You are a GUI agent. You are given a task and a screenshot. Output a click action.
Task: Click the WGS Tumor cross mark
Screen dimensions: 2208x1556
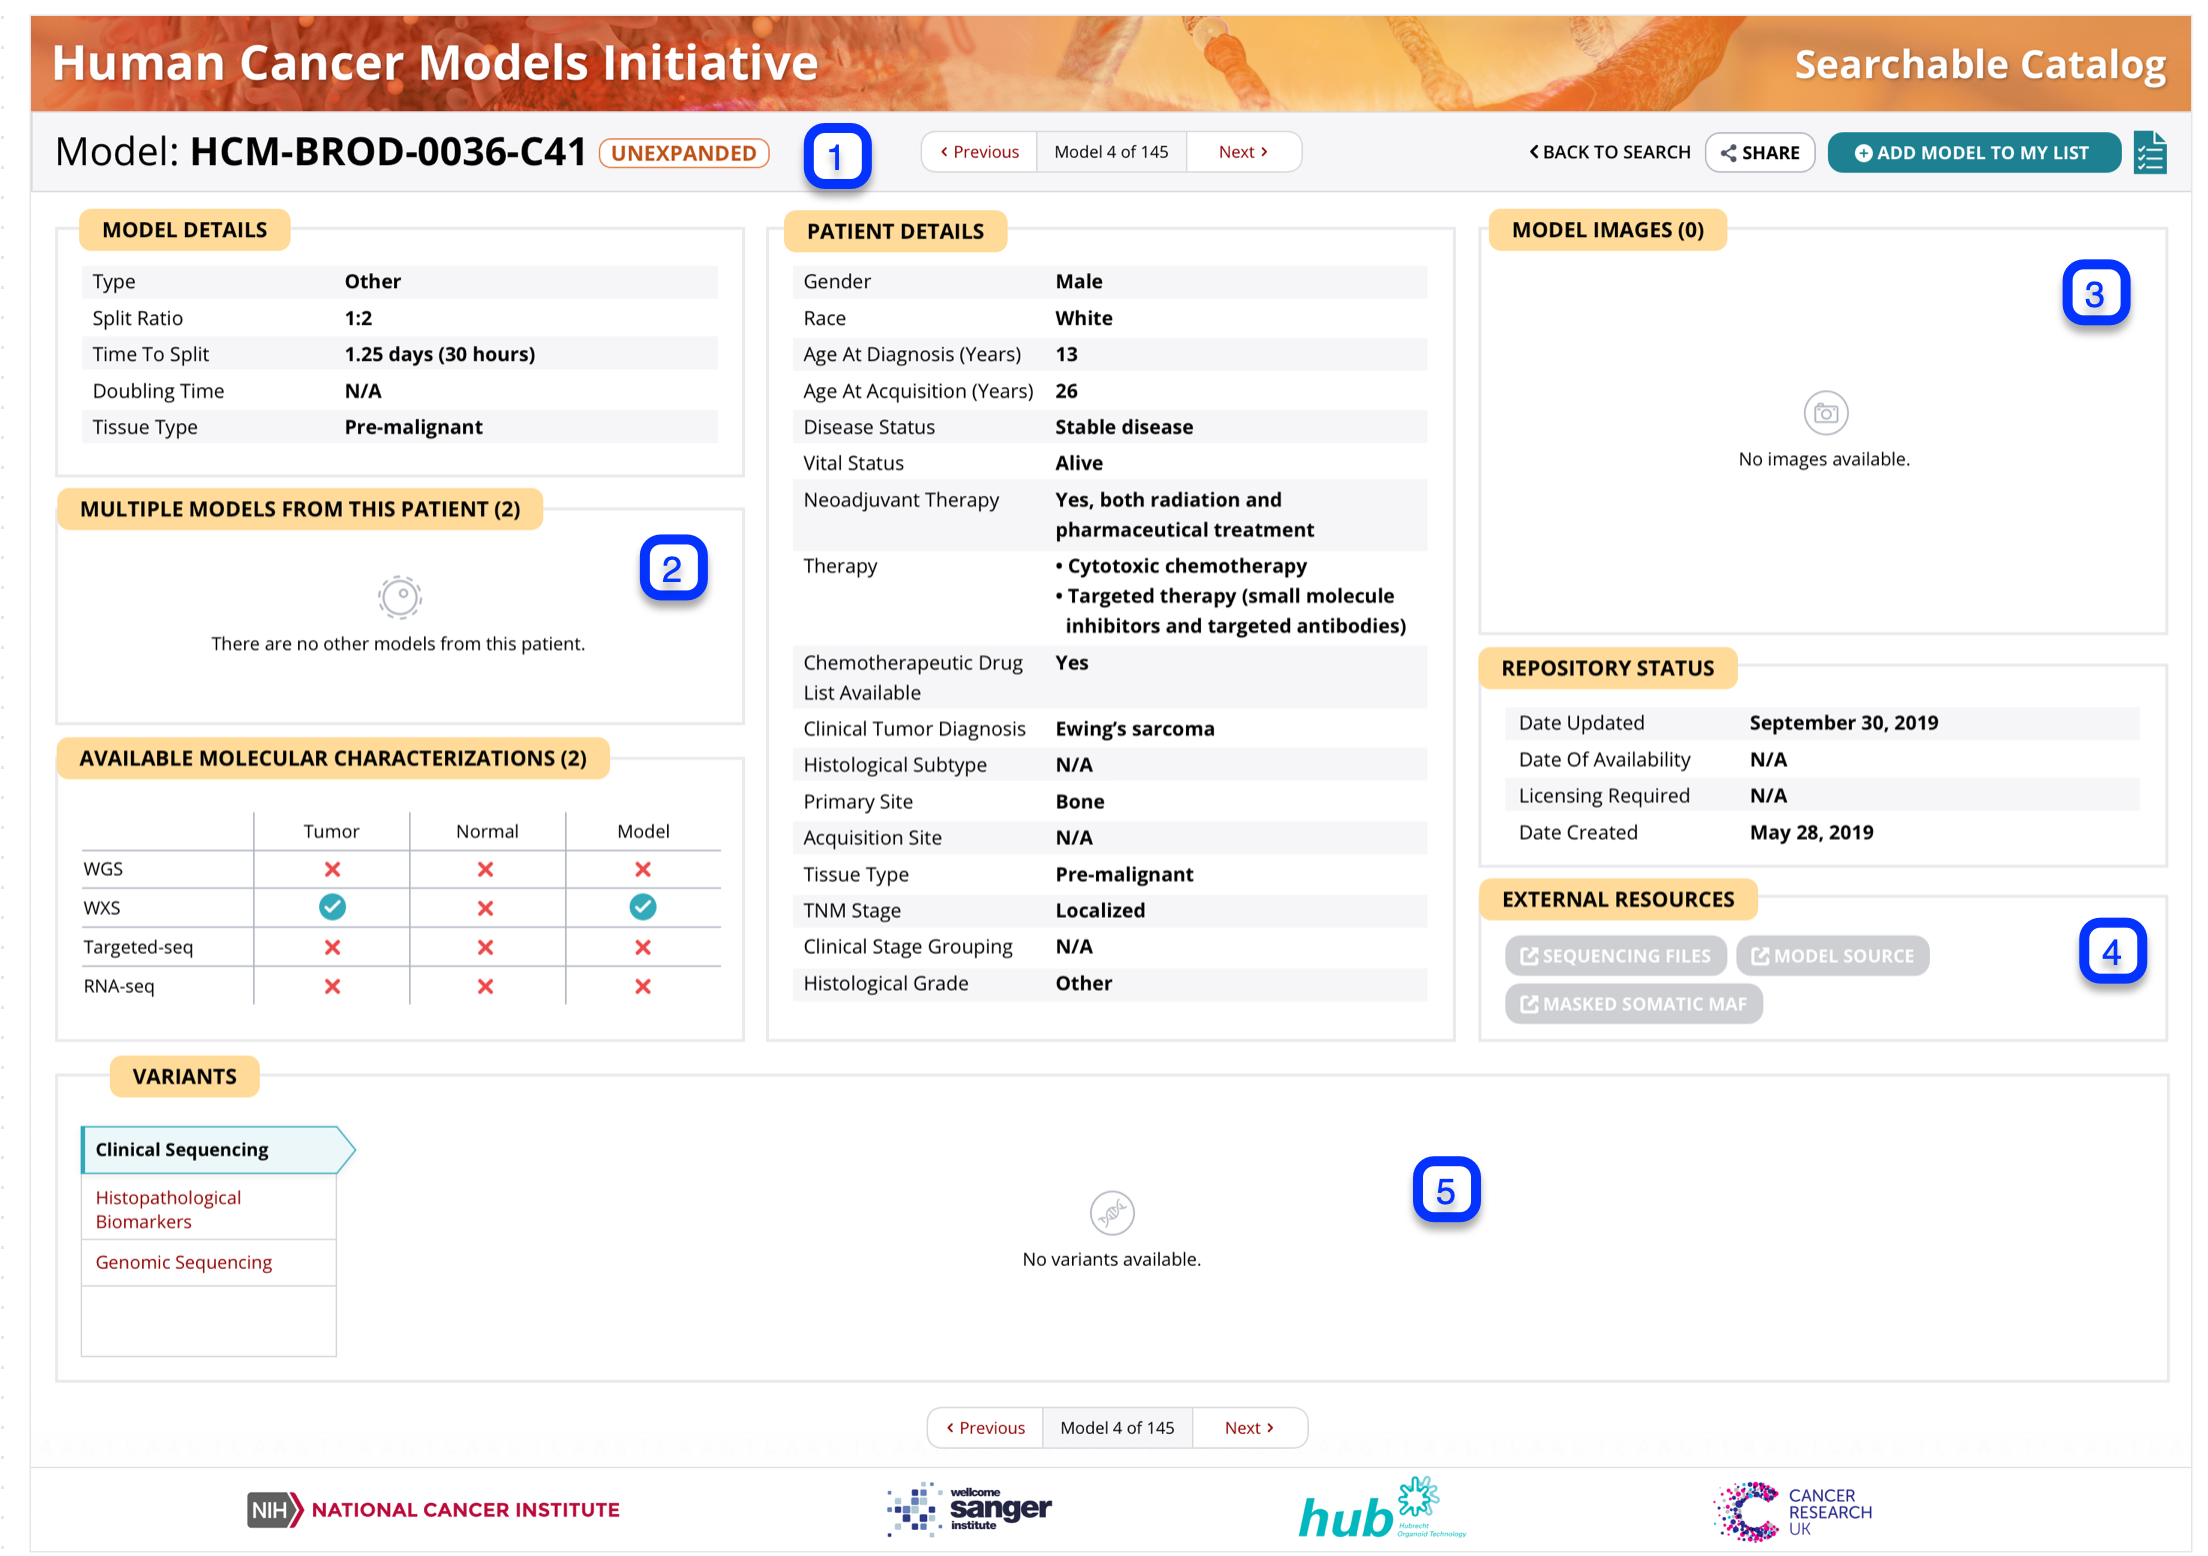(332, 868)
